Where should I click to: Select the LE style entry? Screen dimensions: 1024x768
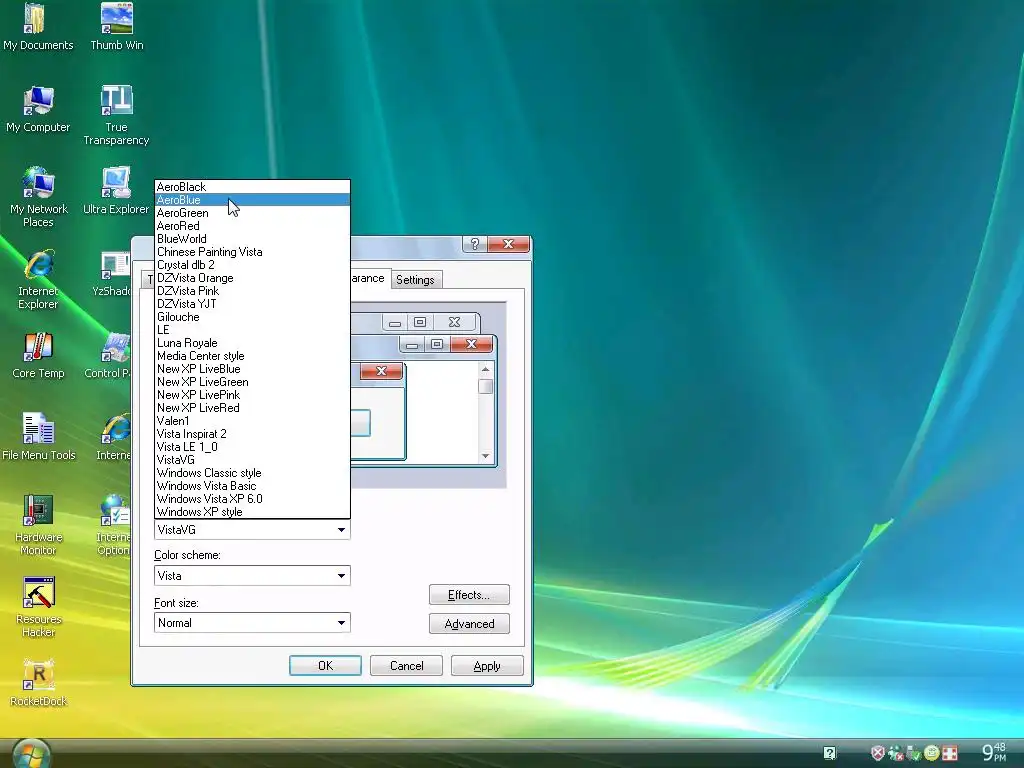252,330
